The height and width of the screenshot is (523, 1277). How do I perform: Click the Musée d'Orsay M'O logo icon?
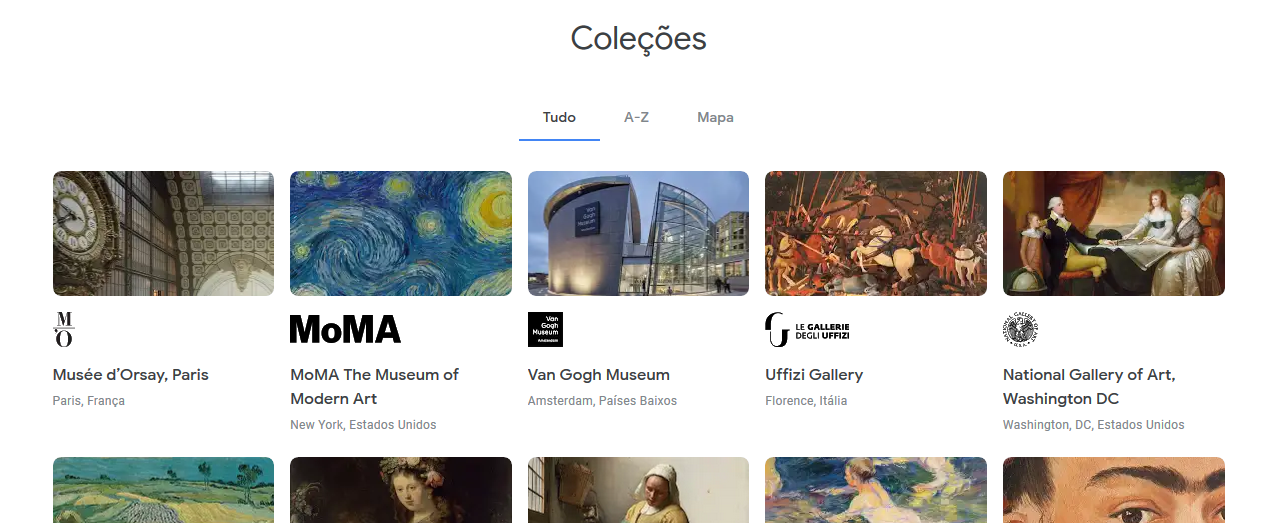[64, 329]
